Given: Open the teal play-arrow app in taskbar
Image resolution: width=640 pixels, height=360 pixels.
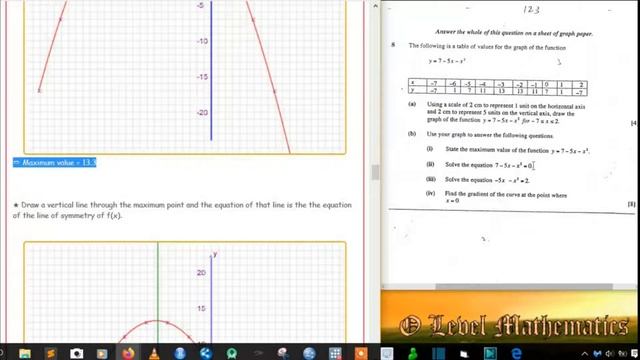Looking at the screenshot, I should click(x=490, y=353).
